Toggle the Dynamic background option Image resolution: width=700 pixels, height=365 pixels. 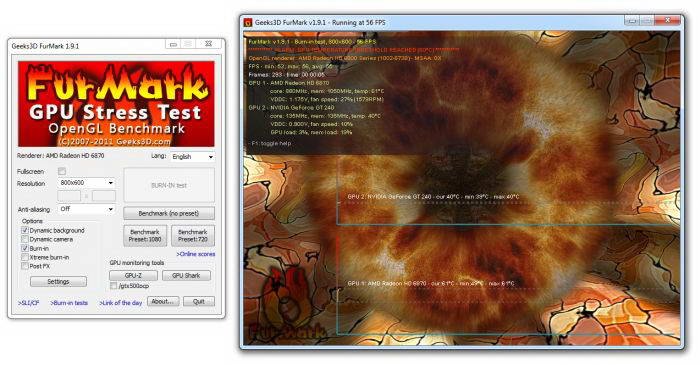[25, 230]
